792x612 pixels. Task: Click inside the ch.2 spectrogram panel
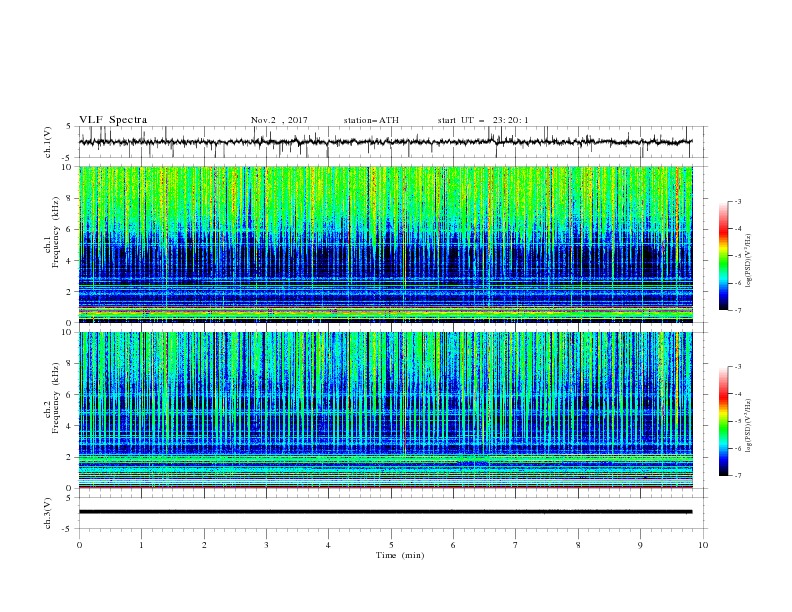tap(386, 410)
